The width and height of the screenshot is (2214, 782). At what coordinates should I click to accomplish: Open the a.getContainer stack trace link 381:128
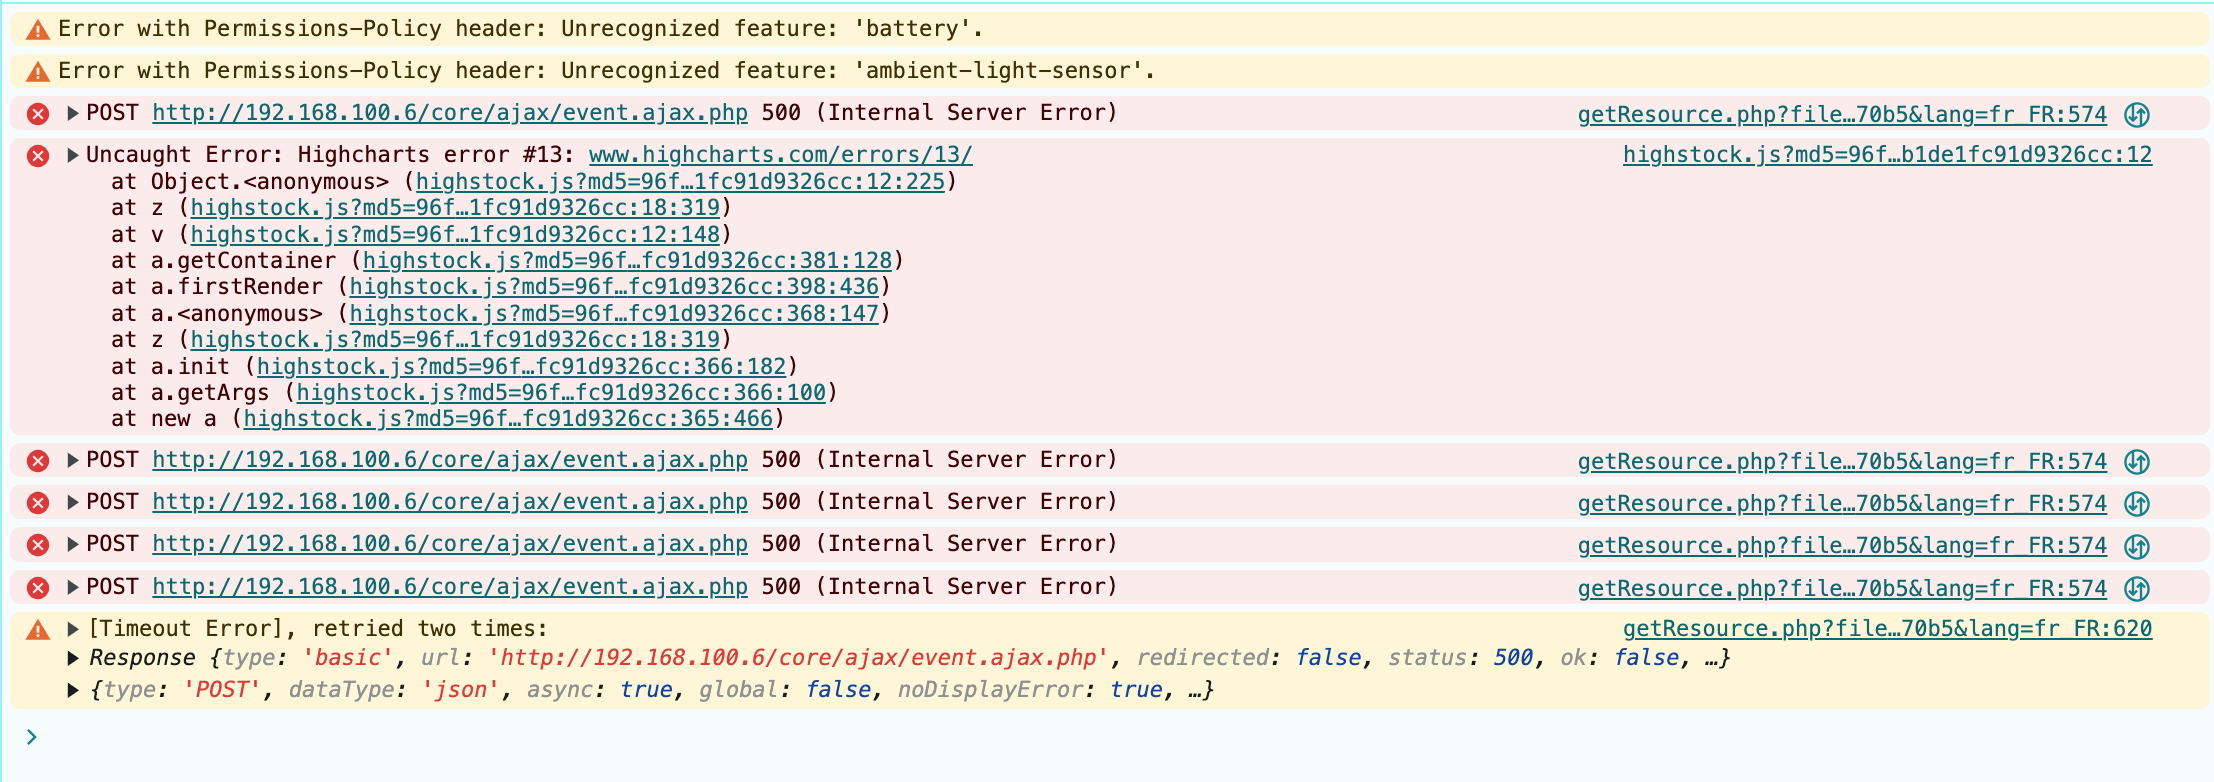click(x=627, y=261)
